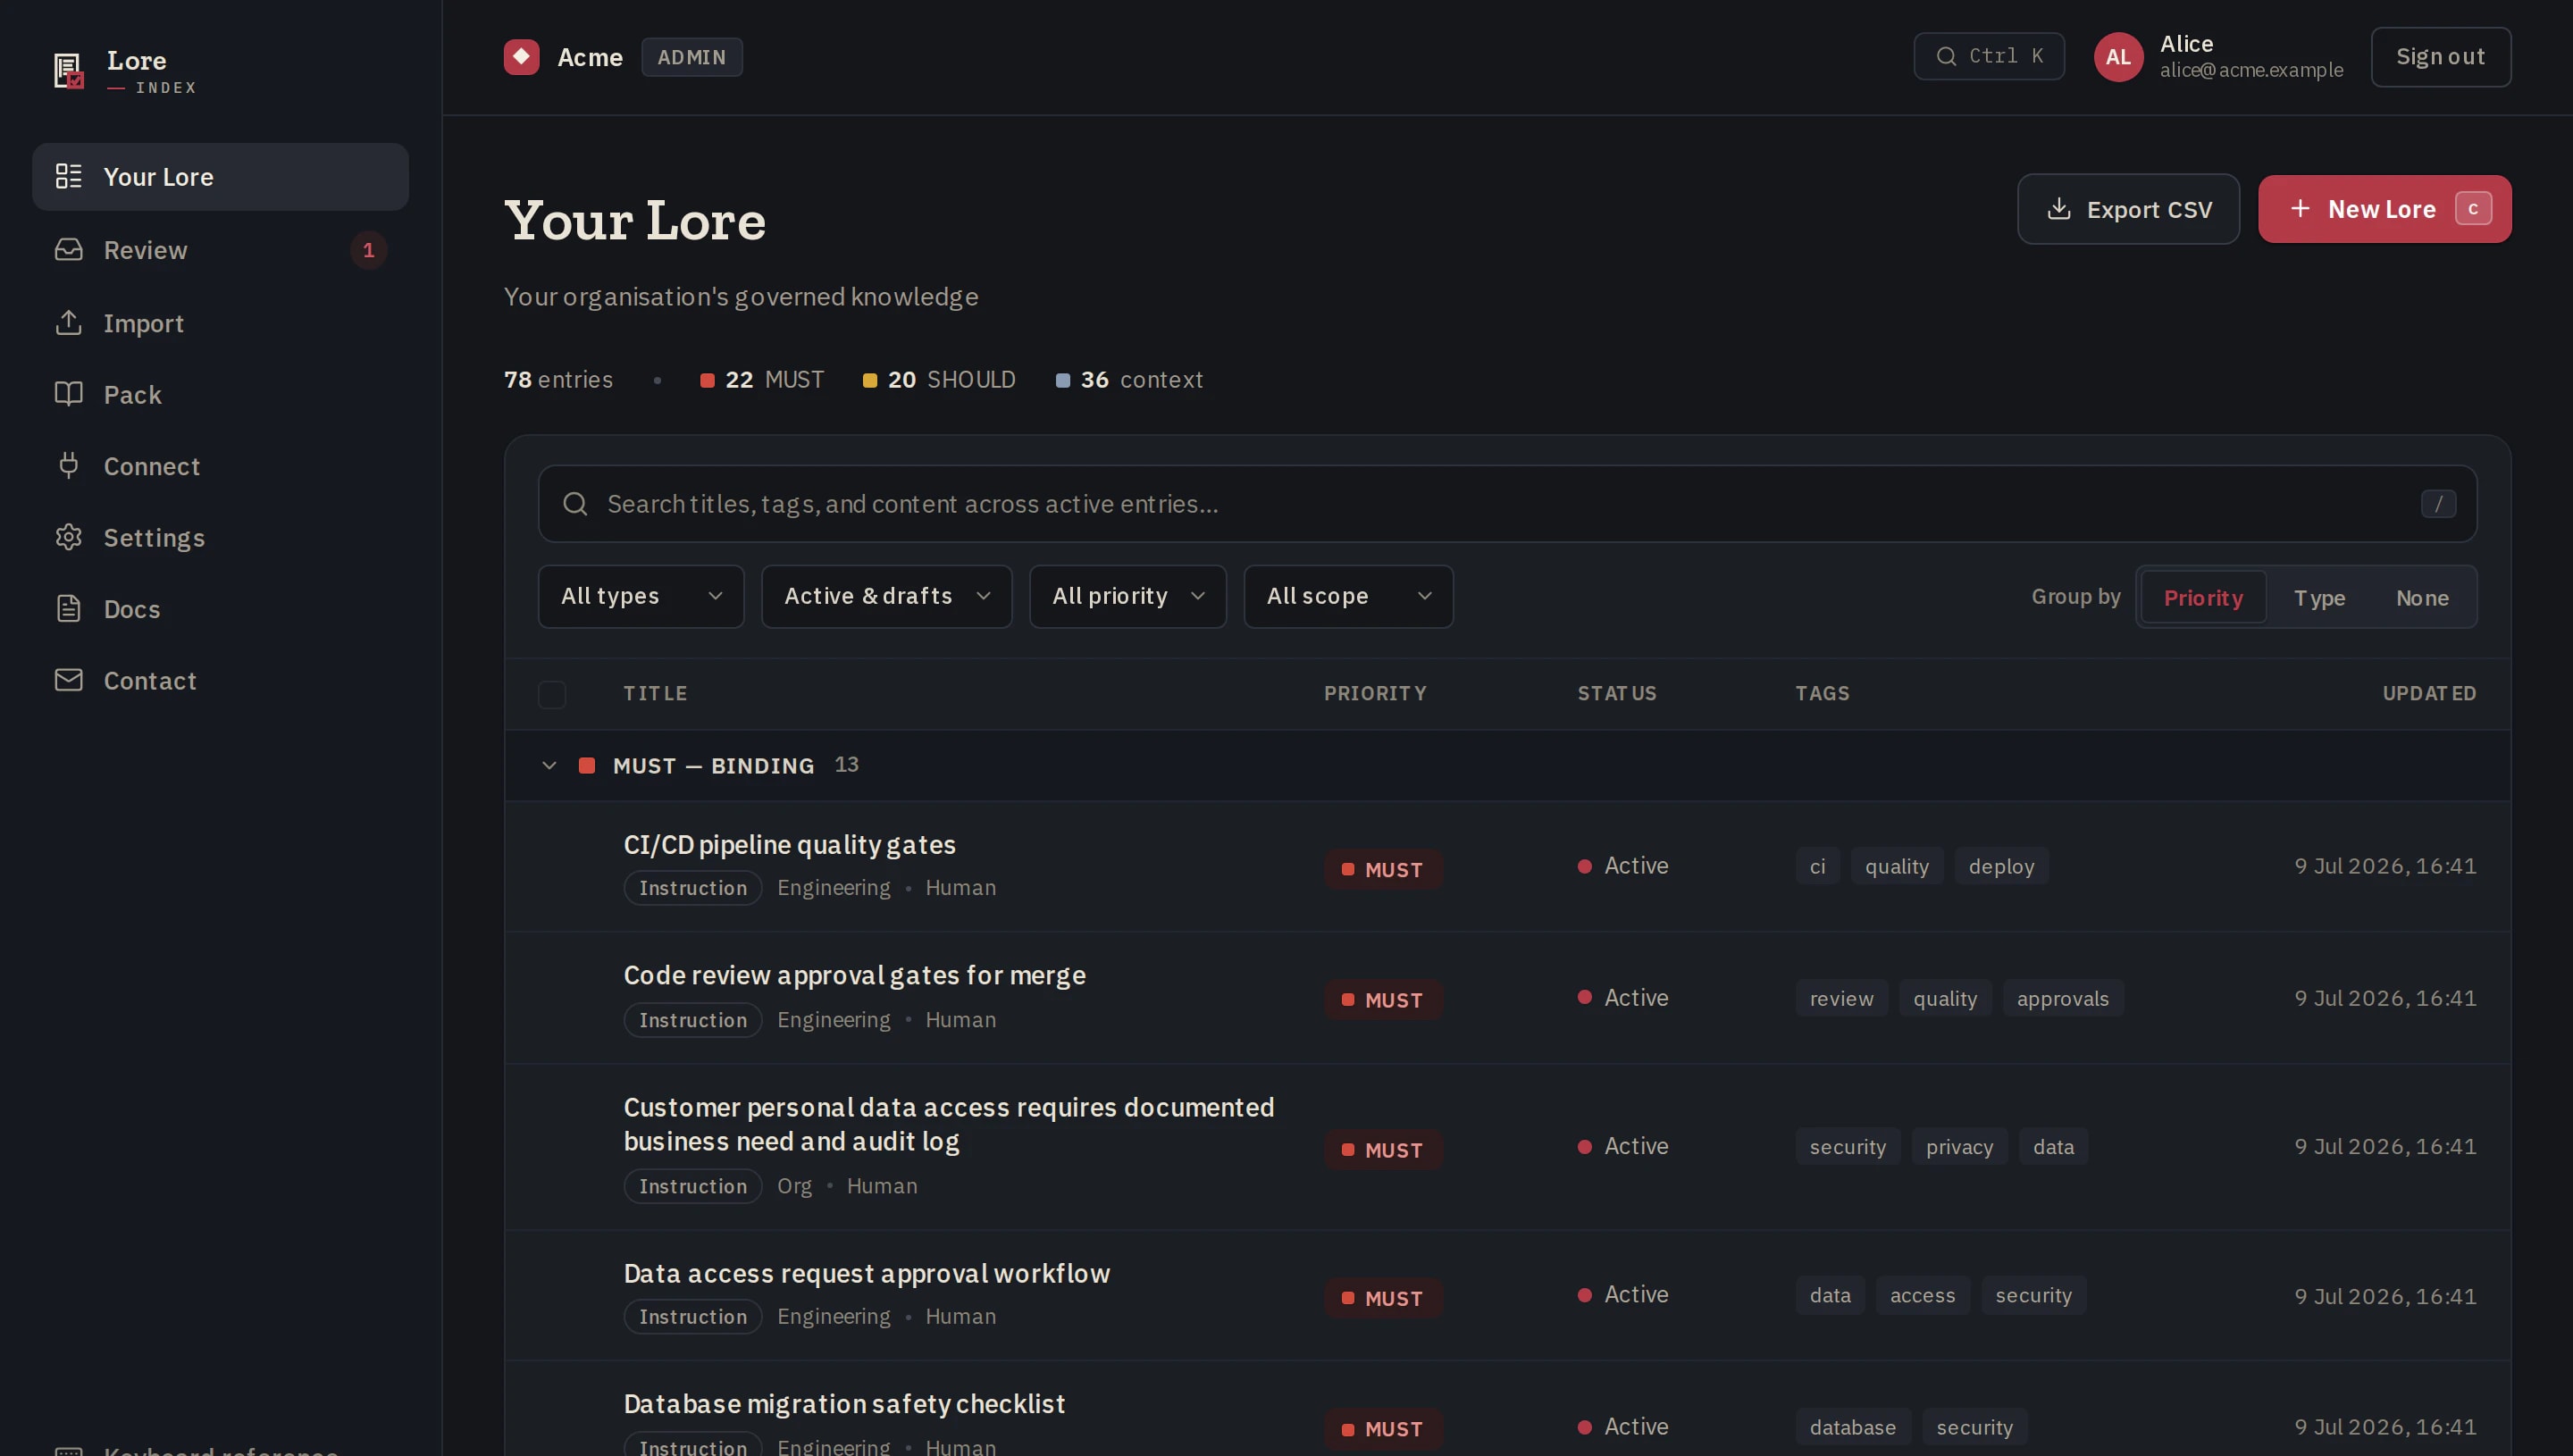
Task: Click the plus icon on New Lore
Action: tap(2299, 208)
